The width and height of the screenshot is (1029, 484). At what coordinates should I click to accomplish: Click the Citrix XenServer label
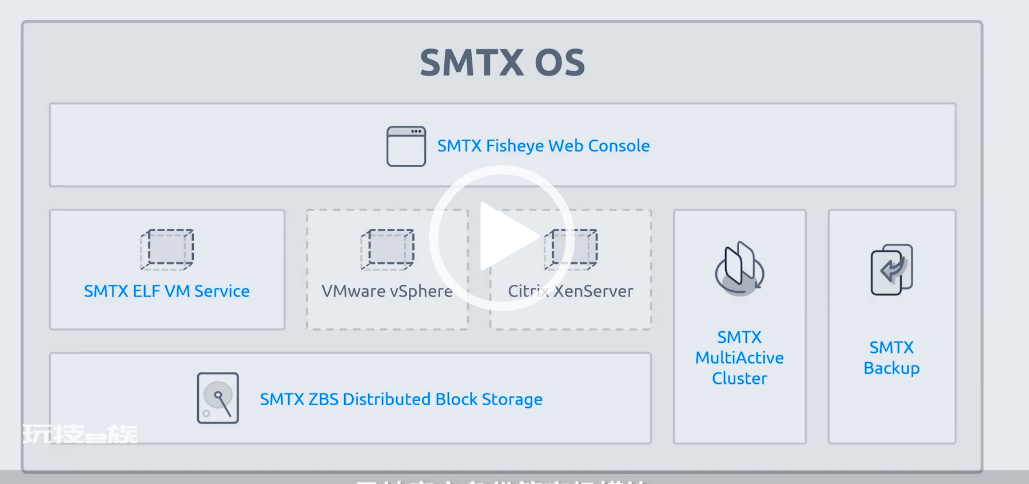[571, 291]
